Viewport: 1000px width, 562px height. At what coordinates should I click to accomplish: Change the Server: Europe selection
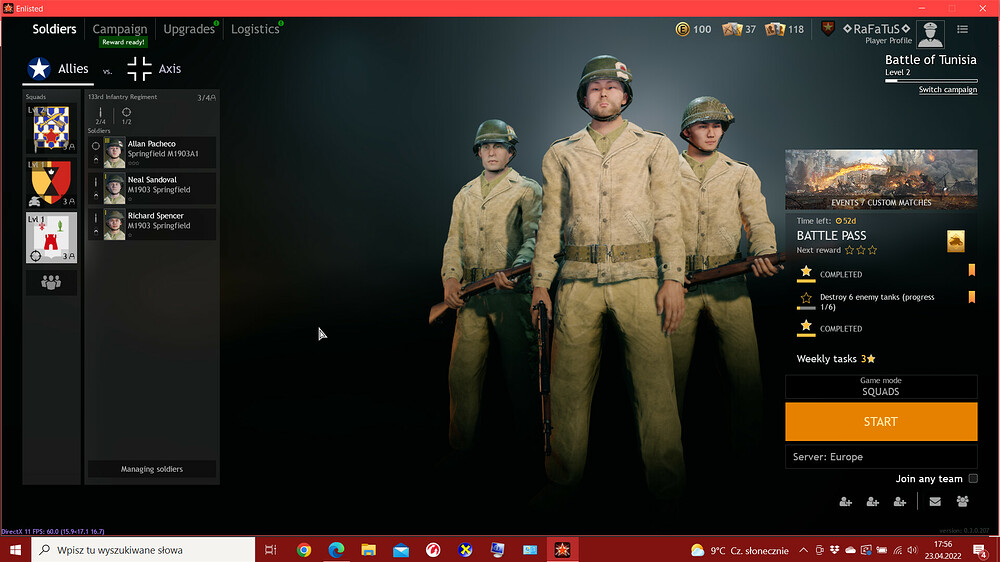(x=881, y=457)
